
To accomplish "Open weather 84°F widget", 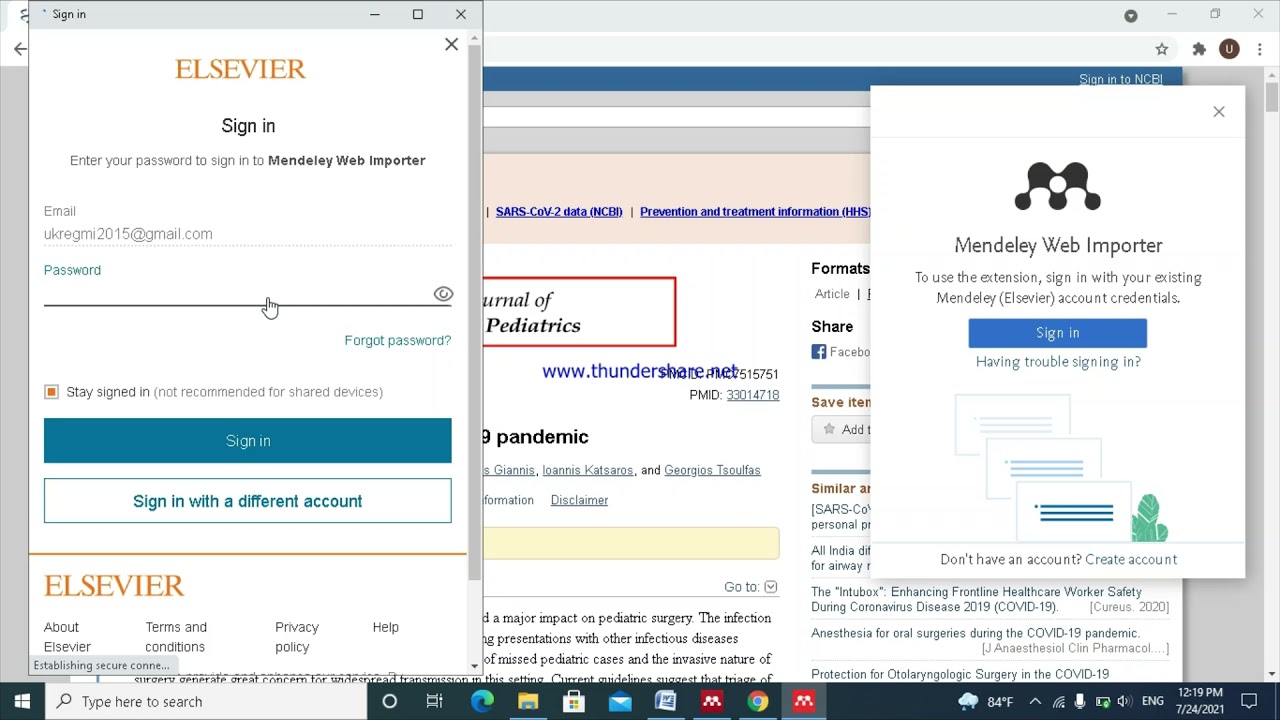I will pos(986,702).
